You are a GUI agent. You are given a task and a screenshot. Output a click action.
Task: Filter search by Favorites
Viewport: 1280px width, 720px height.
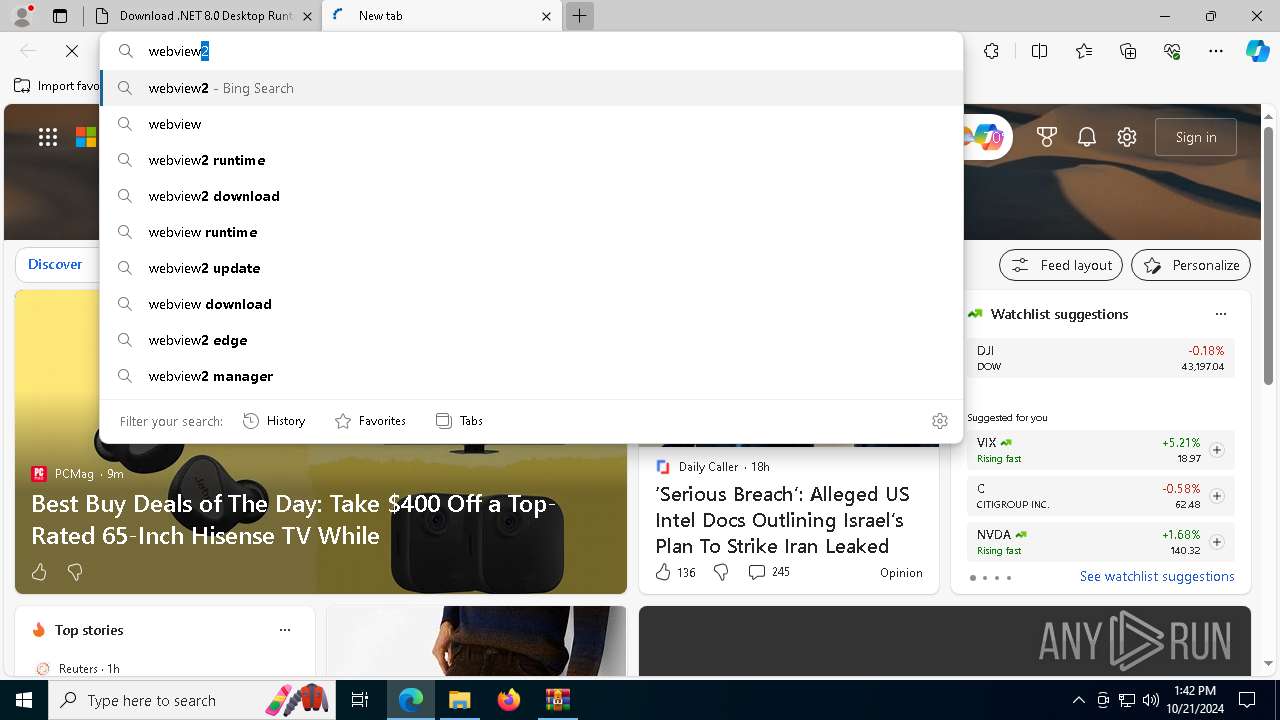click(370, 421)
